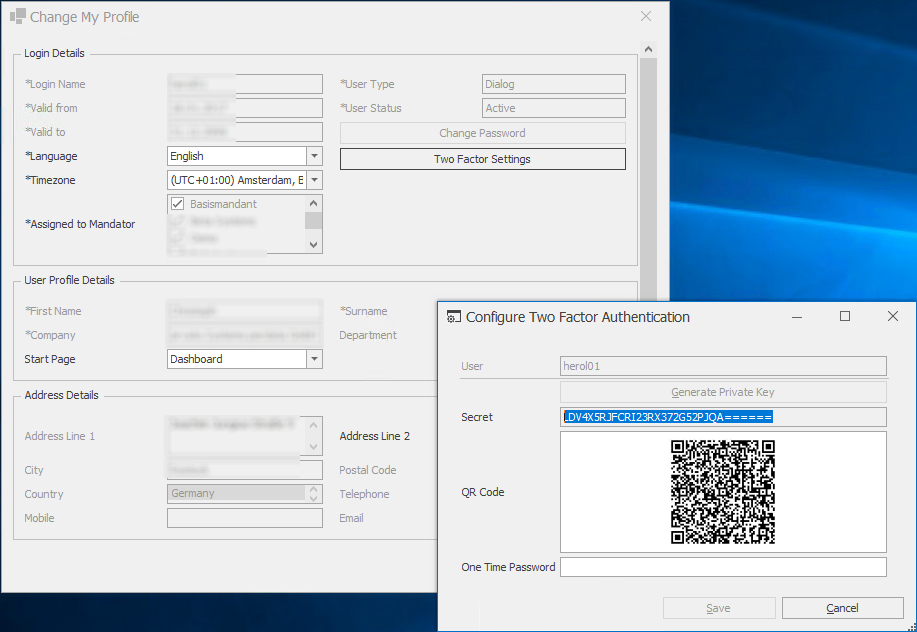The width and height of the screenshot is (917, 632).
Task: Click the Valid to field
Action: pos(244,132)
